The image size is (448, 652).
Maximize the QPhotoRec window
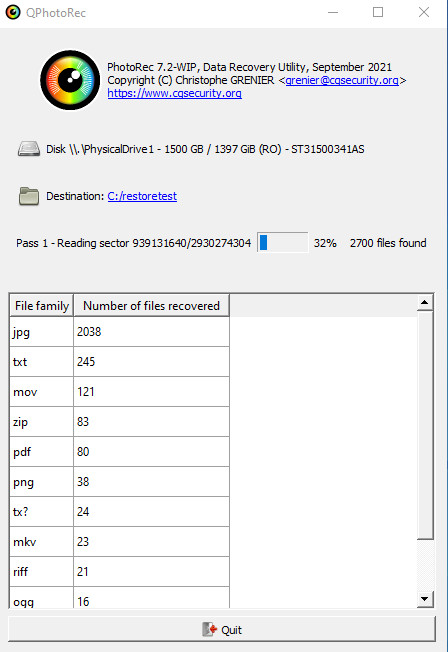coord(378,12)
